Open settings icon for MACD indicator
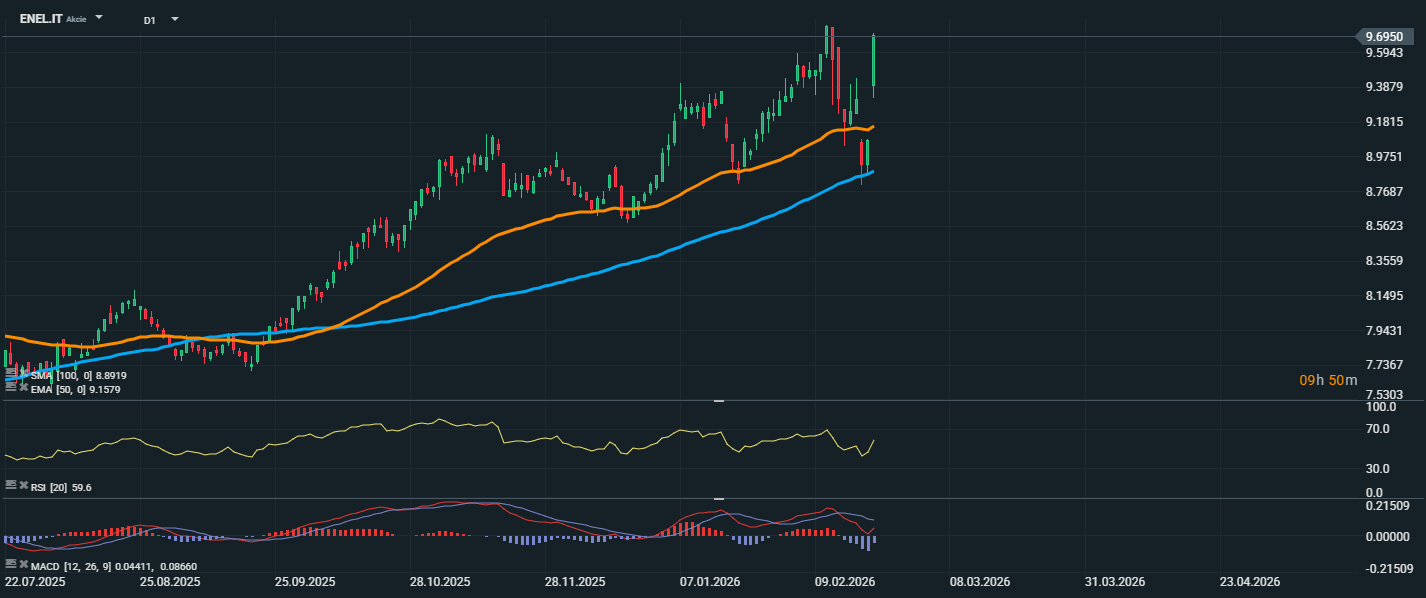This screenshot has width=1426, height=598. tap(10, 565)
